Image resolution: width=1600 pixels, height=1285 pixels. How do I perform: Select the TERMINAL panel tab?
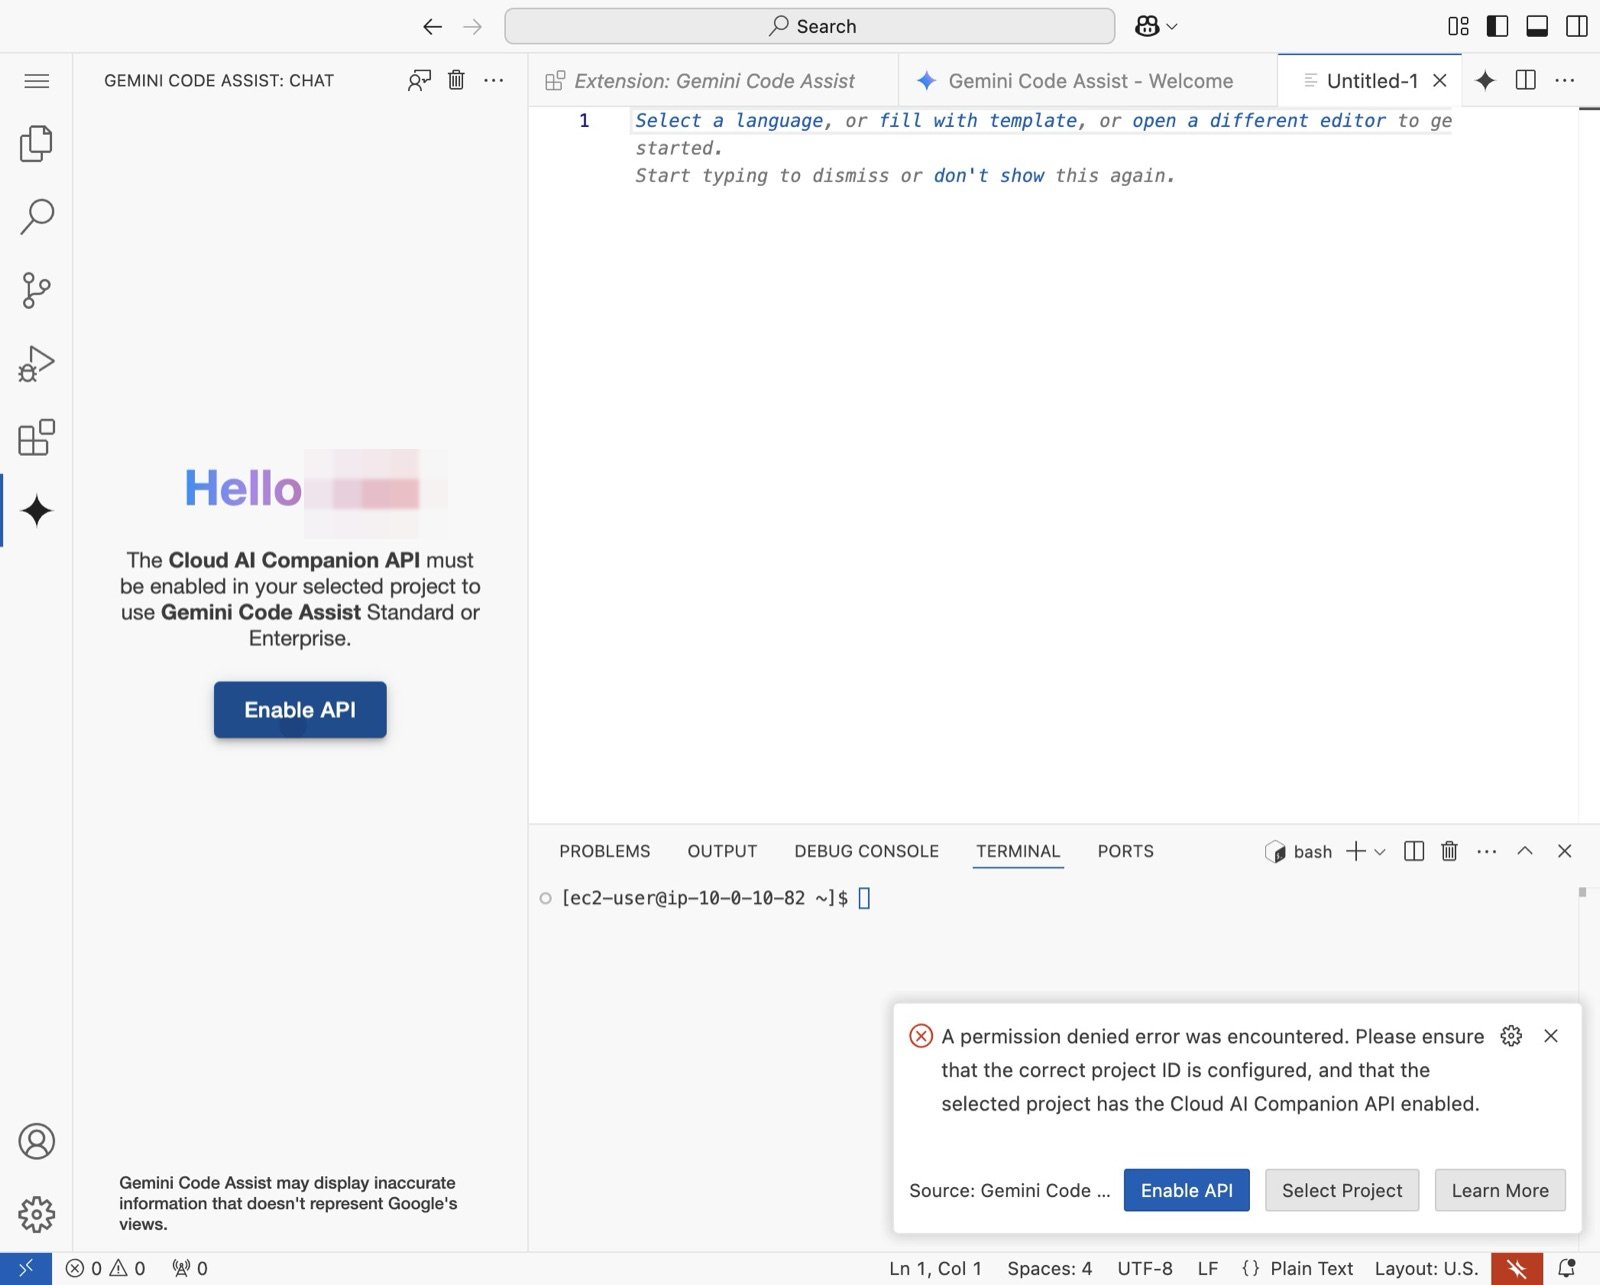tap(1018, 851)
